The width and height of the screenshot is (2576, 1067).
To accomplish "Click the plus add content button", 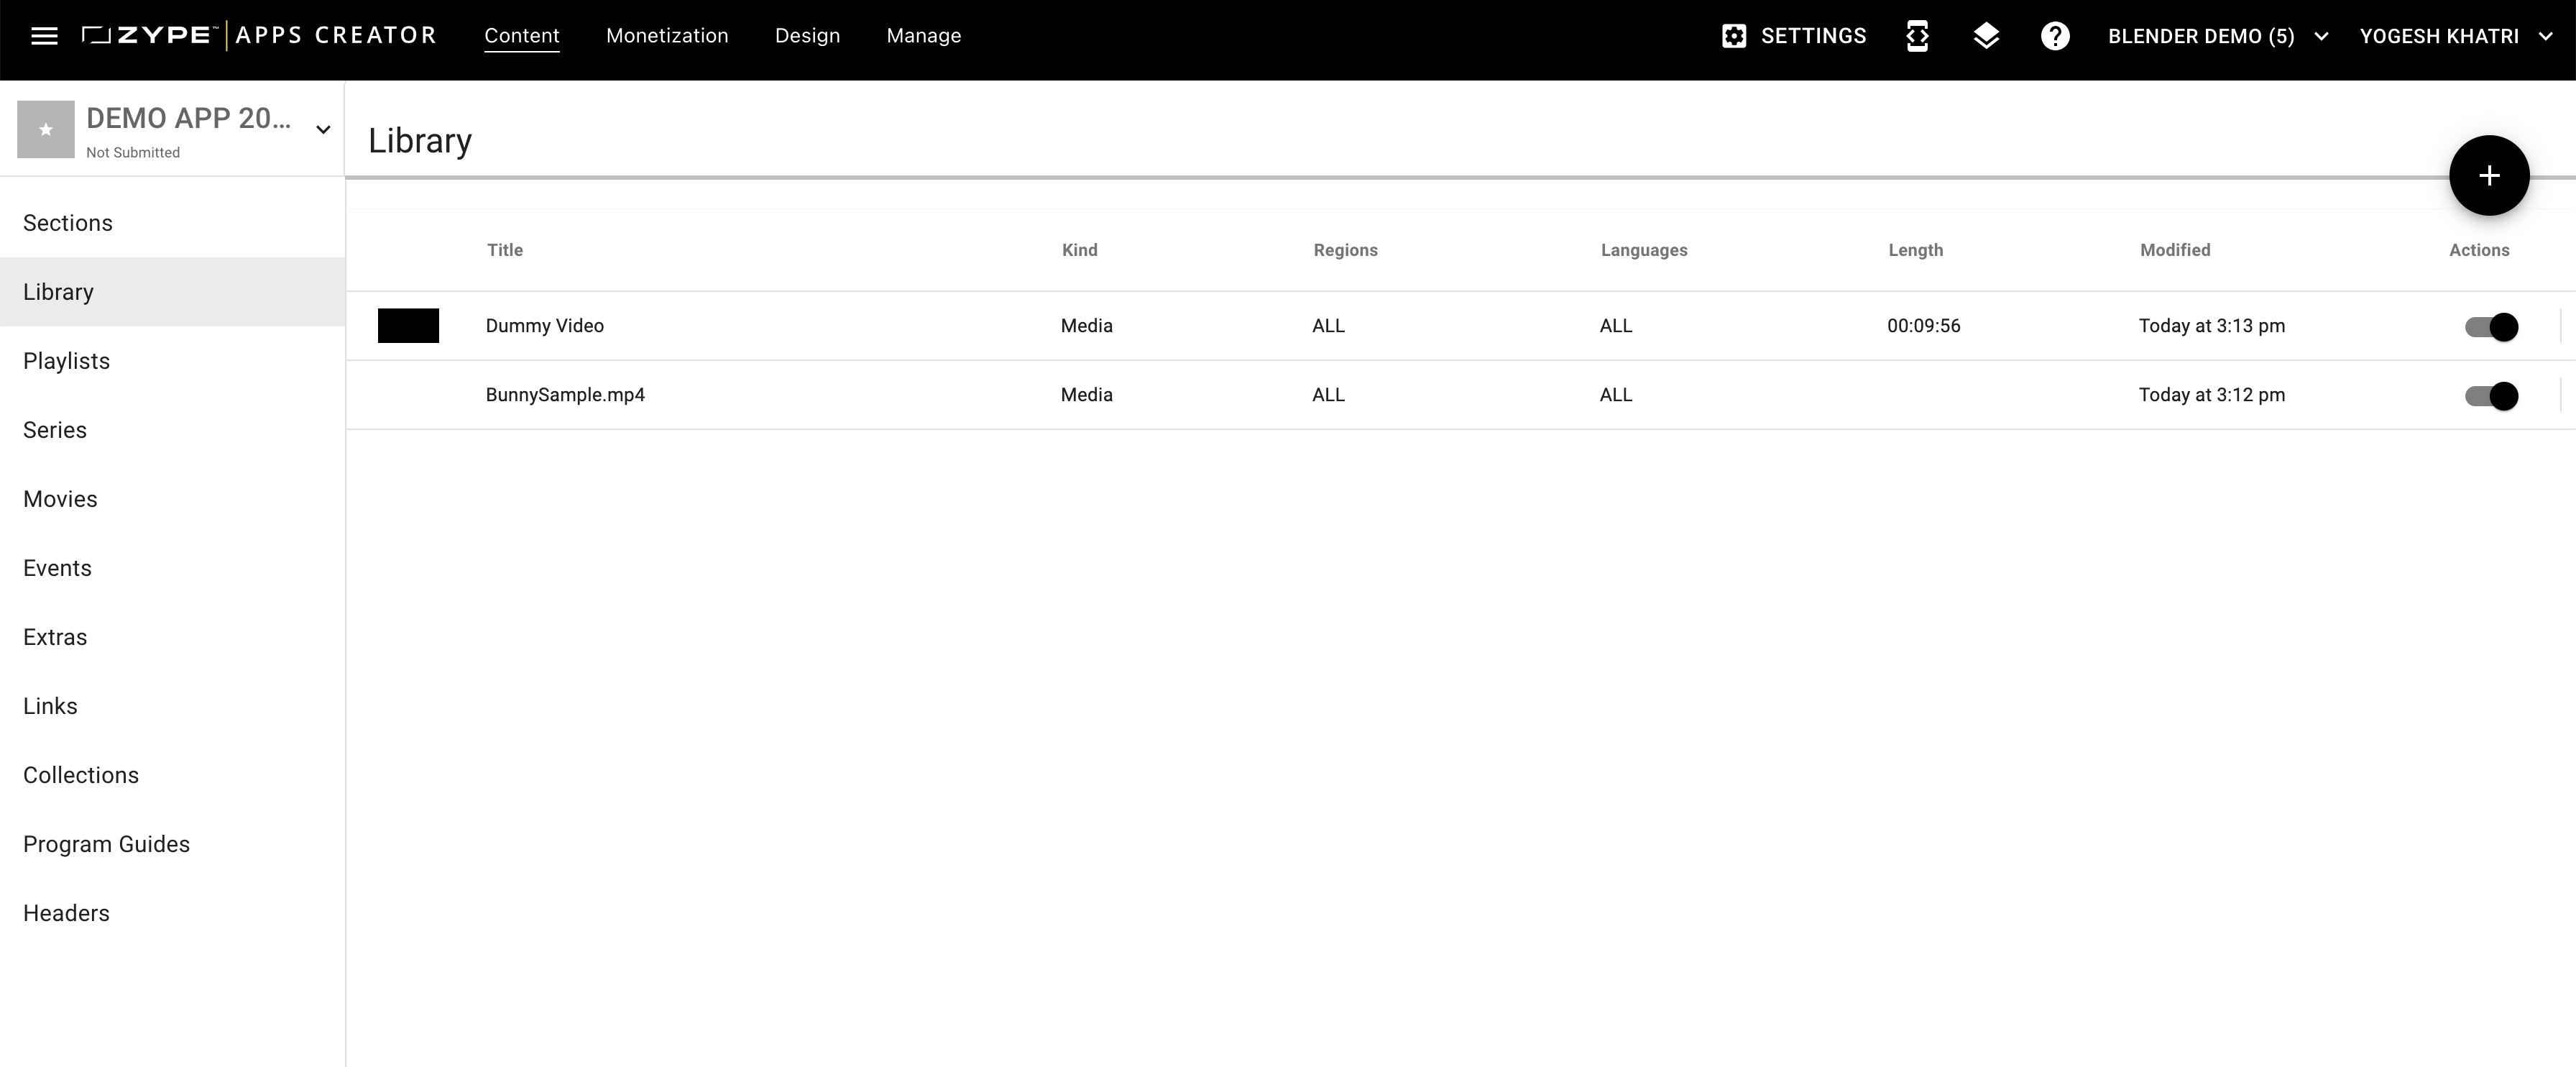I will [x=2488, y=176].
